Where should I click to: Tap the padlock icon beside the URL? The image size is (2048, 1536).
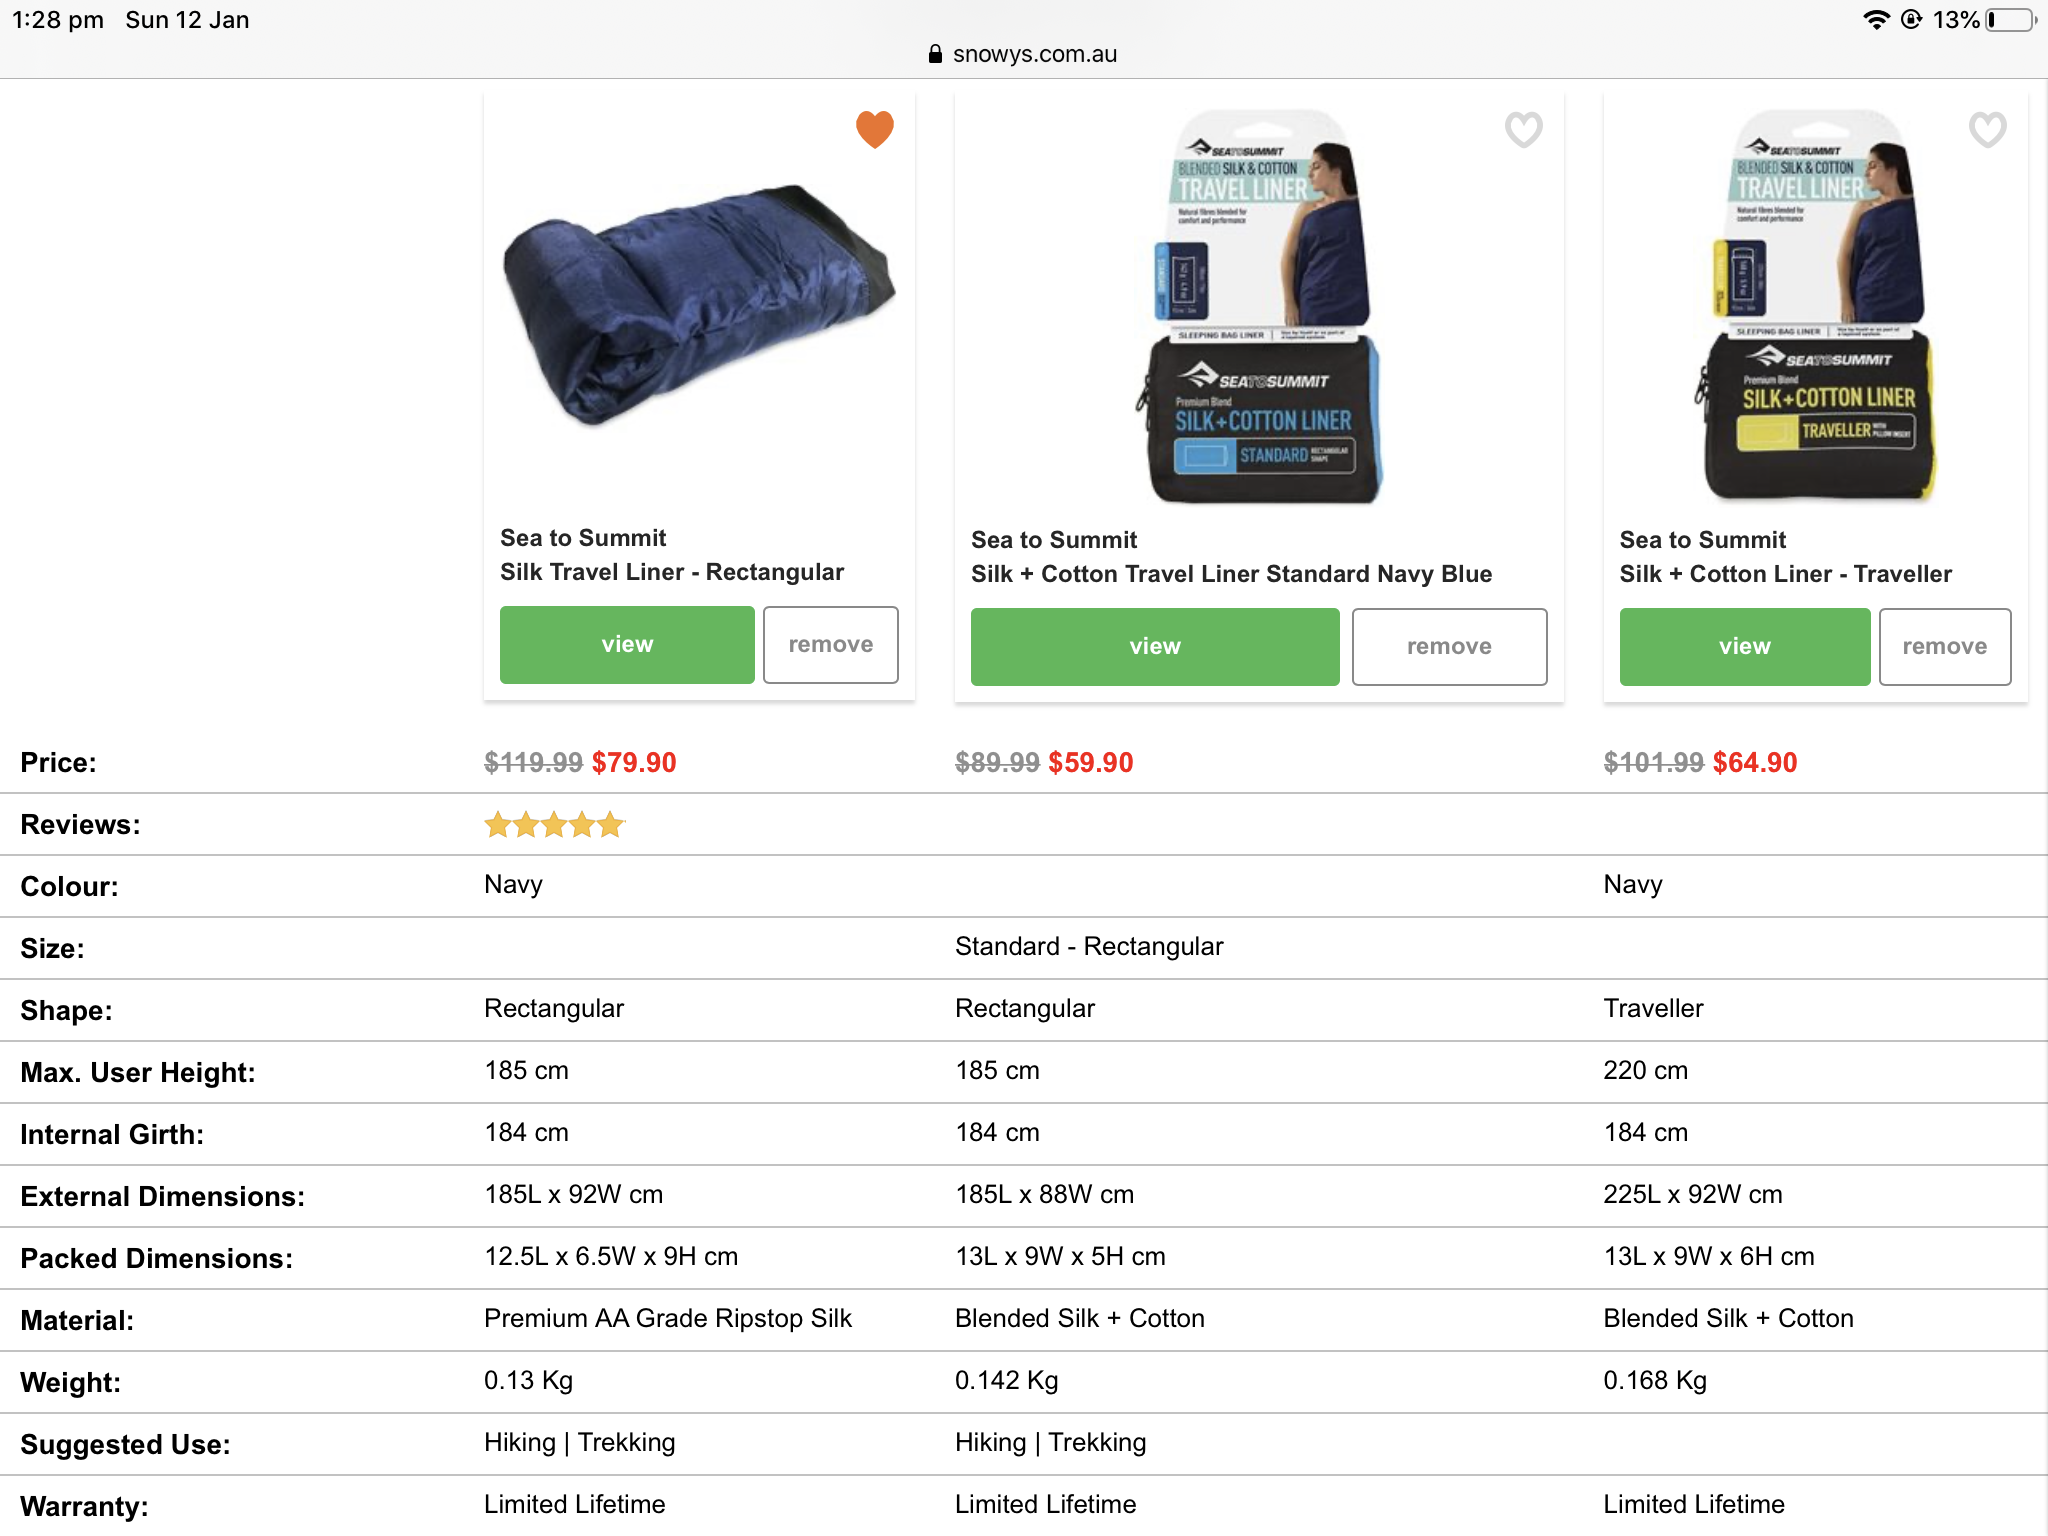pos(935,54)
